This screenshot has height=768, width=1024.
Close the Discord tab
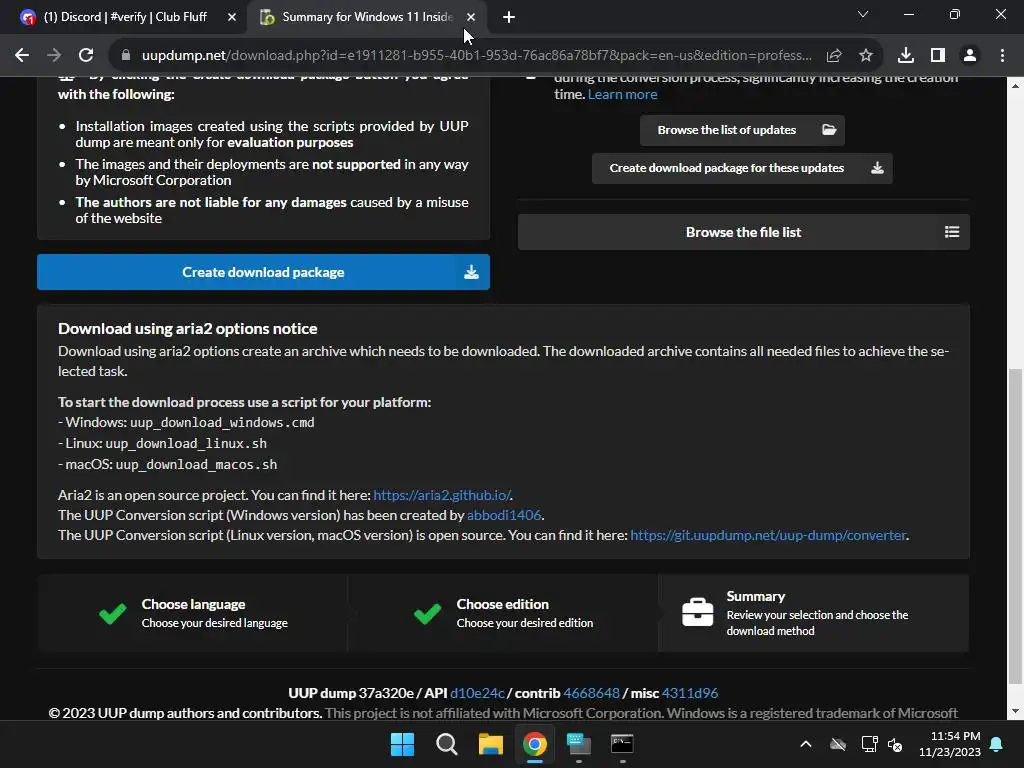pos(232,17)
